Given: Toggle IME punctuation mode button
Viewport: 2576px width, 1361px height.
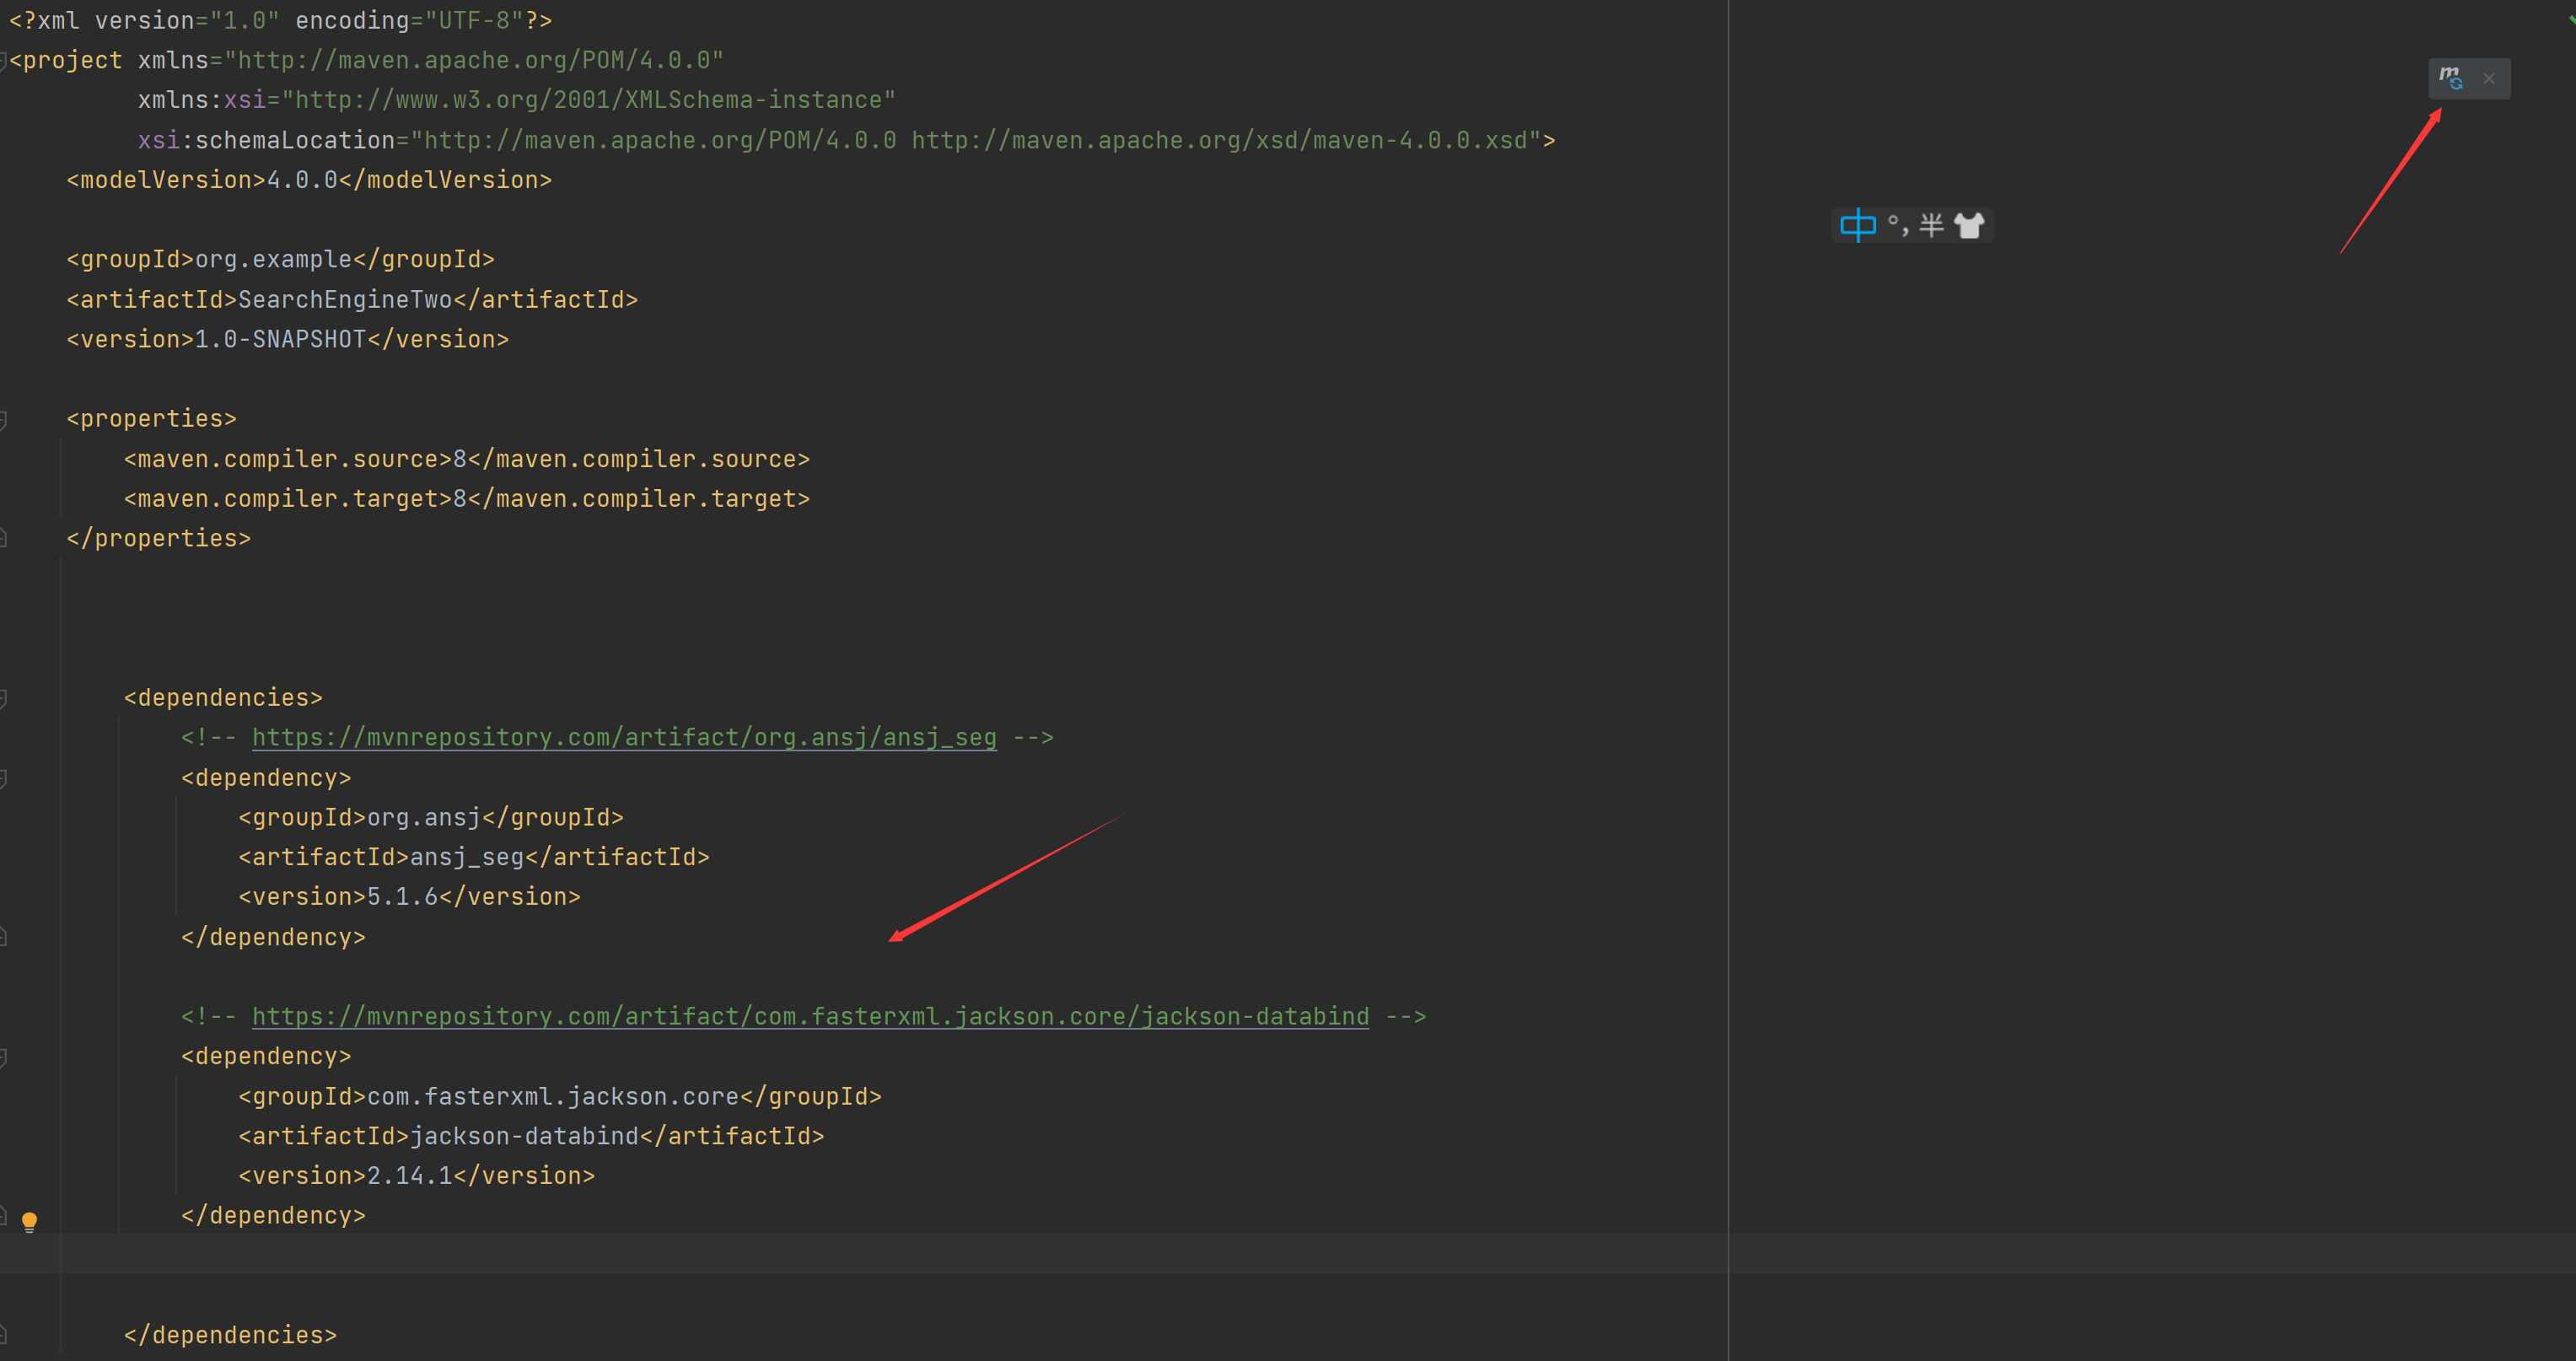Looking at the screenshot, I should coord(1897,225).
